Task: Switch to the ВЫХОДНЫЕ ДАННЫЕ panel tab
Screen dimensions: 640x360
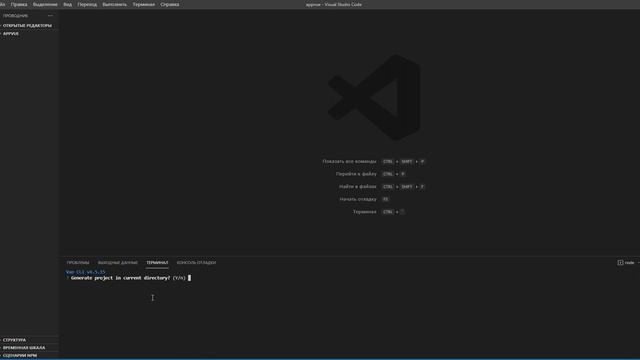Action: [118, 262]
